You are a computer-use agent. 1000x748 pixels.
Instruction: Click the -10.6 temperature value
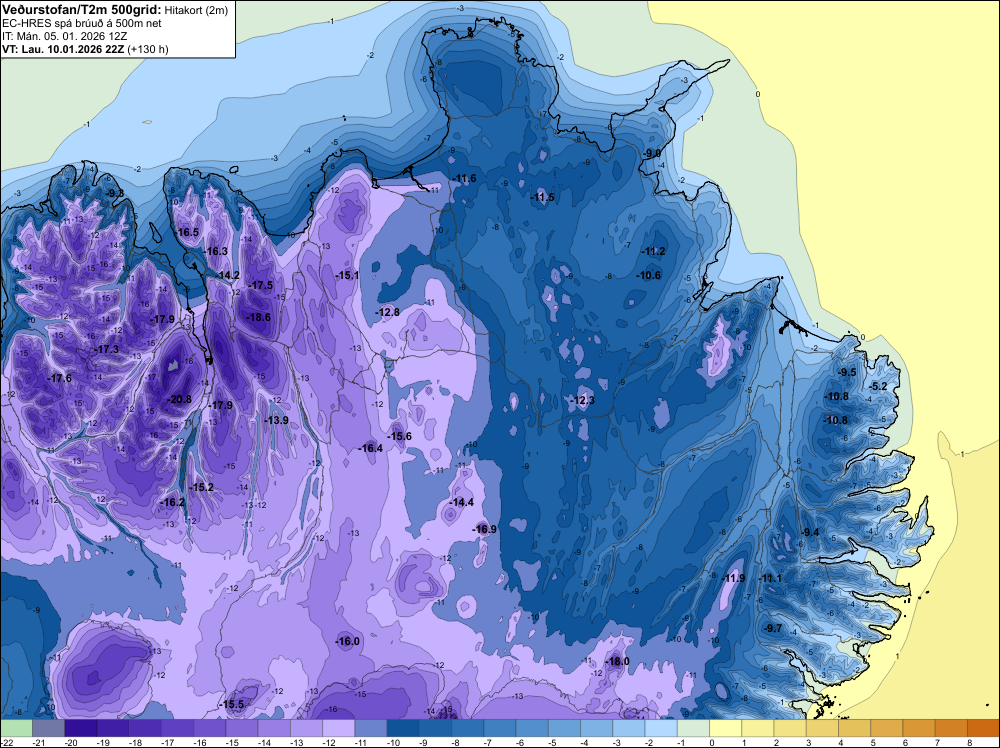point(649,275)
